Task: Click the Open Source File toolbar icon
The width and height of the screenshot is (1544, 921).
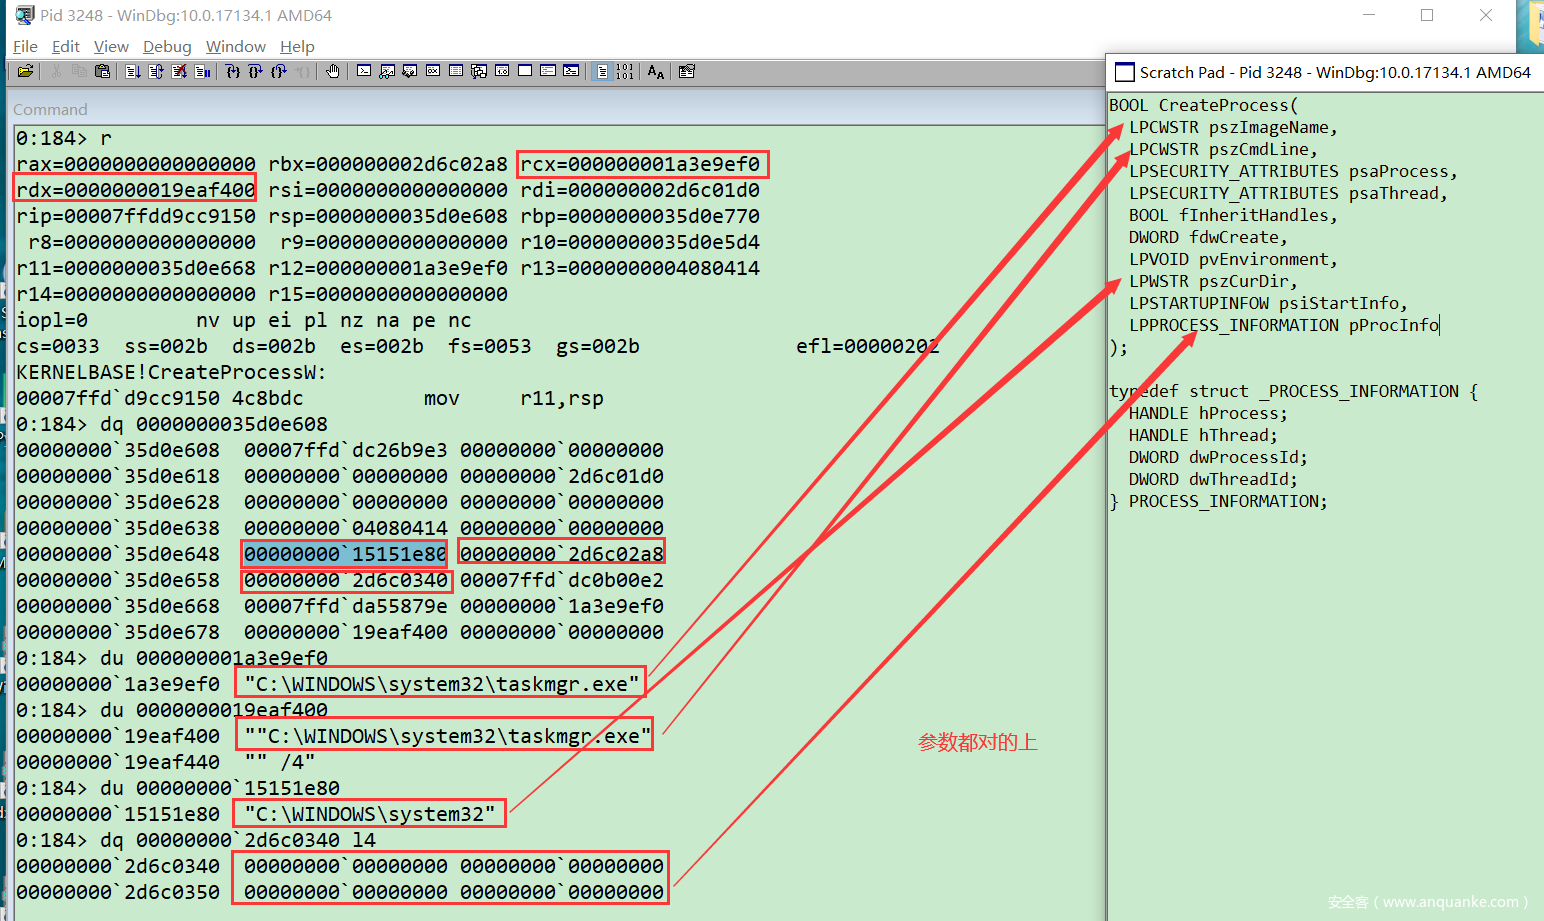Action: [x=25, y=71]
